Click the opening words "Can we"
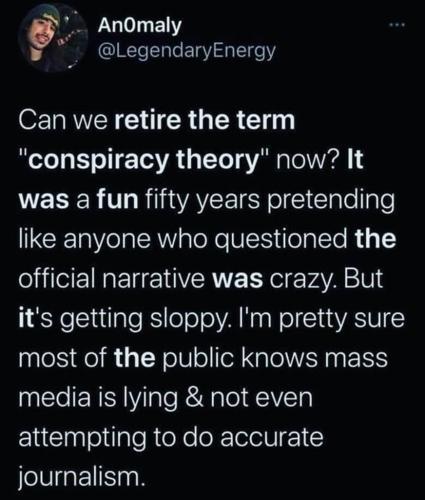 click(x=63, y=122)
